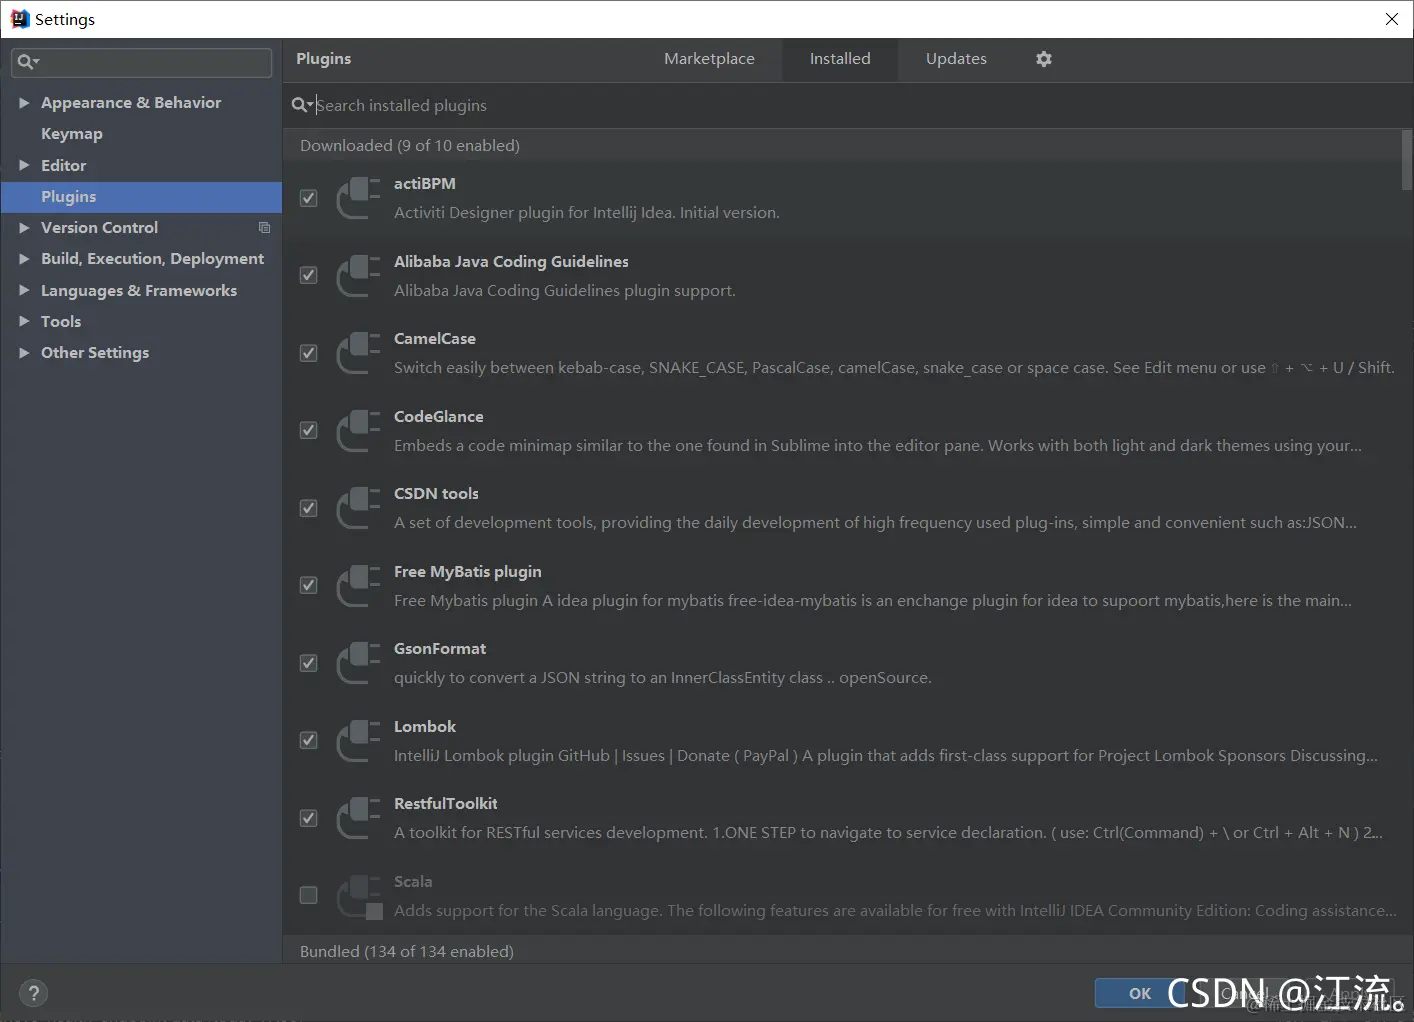Select the Scala plugin name
The width and height of the screenshot is (1414, 1022).
[413, 881]
